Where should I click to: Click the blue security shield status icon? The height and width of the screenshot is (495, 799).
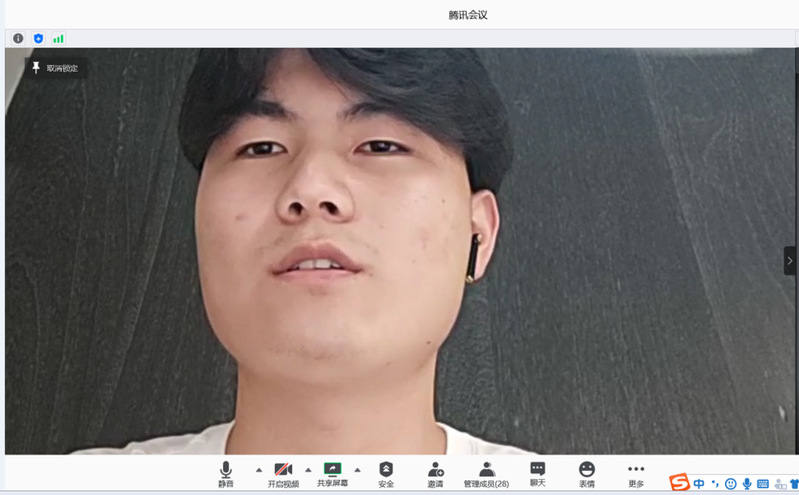[38, 38]
